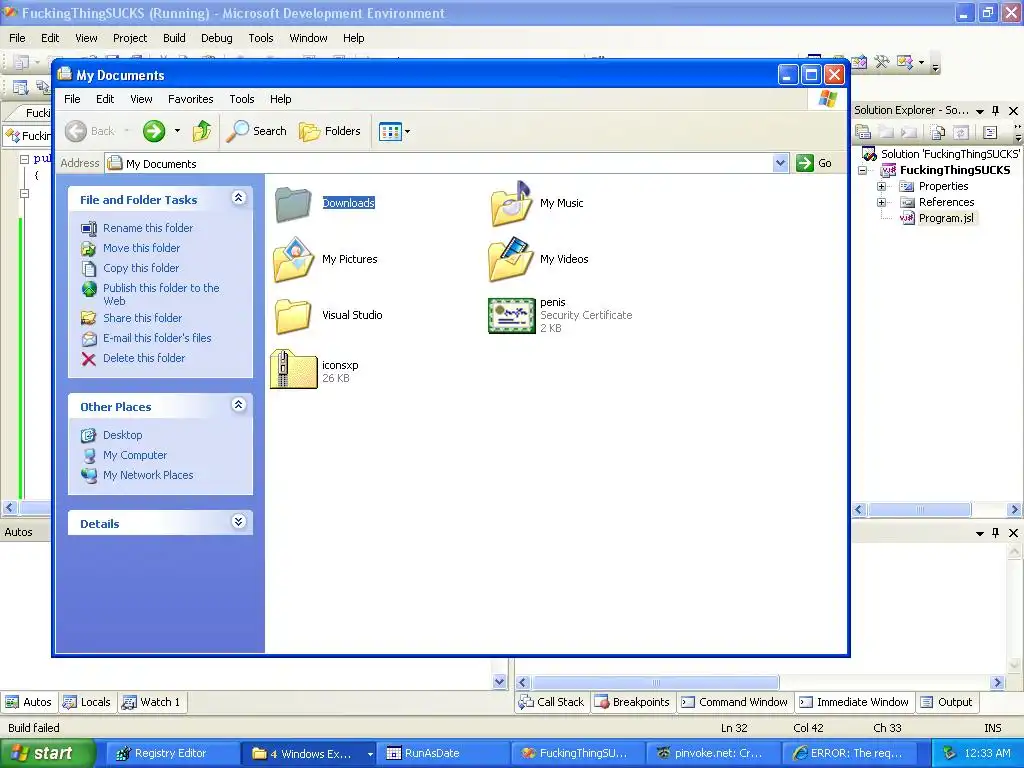The height and width of the screenshot is (768, 1024).
Task: Select Program.jsl in Solution Explorer
Action: point(946,218)
